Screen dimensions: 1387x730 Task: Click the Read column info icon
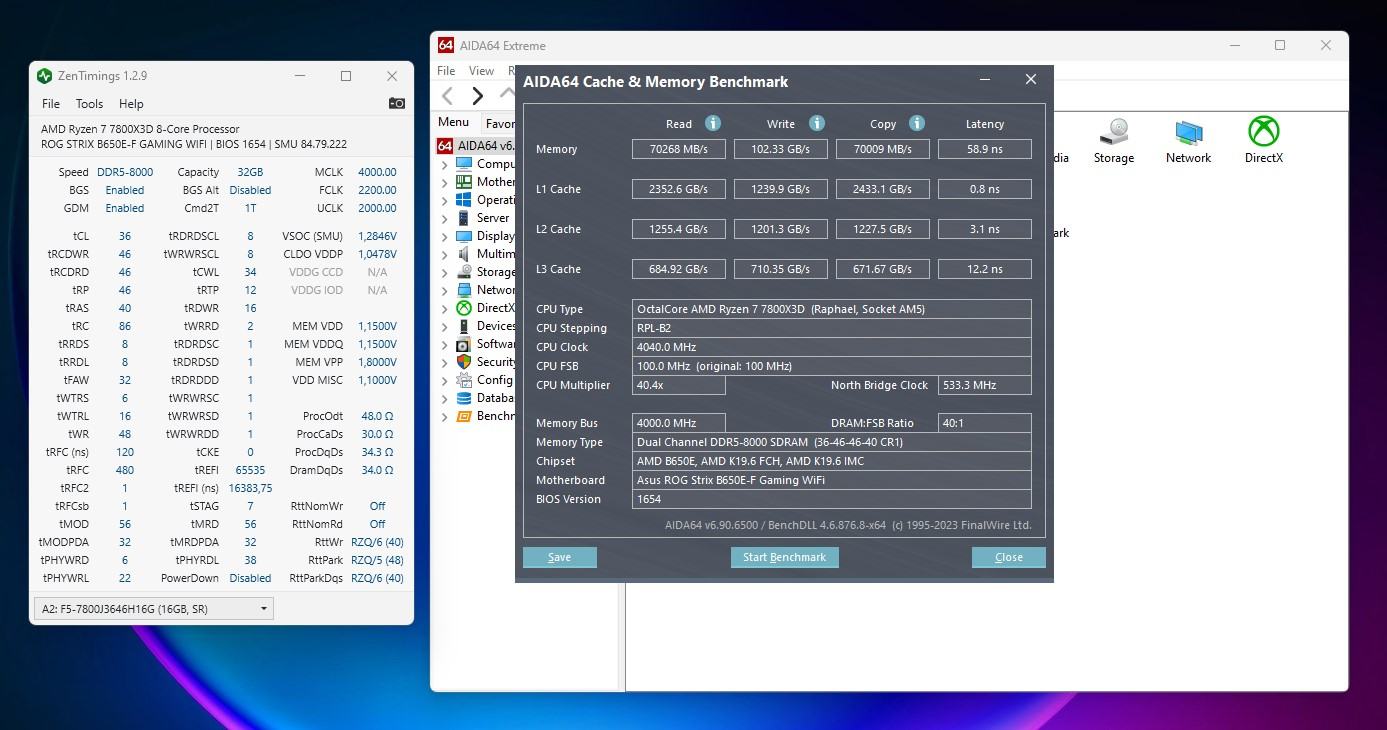[713, 123]
